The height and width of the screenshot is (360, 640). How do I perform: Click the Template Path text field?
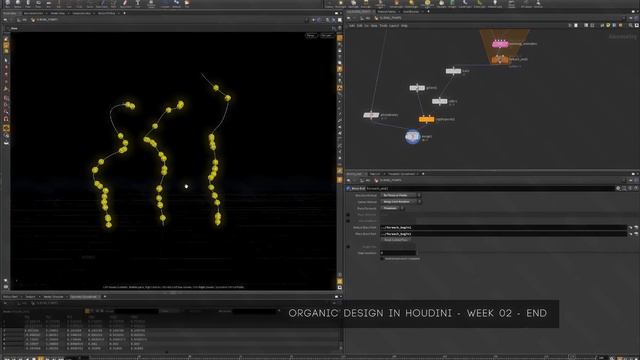tap(503, 234)
